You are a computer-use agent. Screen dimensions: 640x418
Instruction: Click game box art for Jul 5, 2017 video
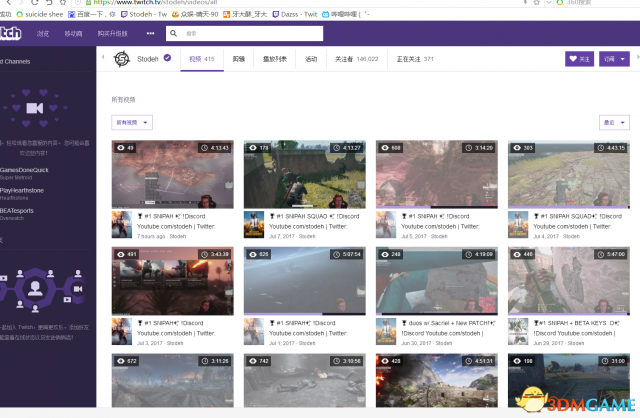(386, 225)
